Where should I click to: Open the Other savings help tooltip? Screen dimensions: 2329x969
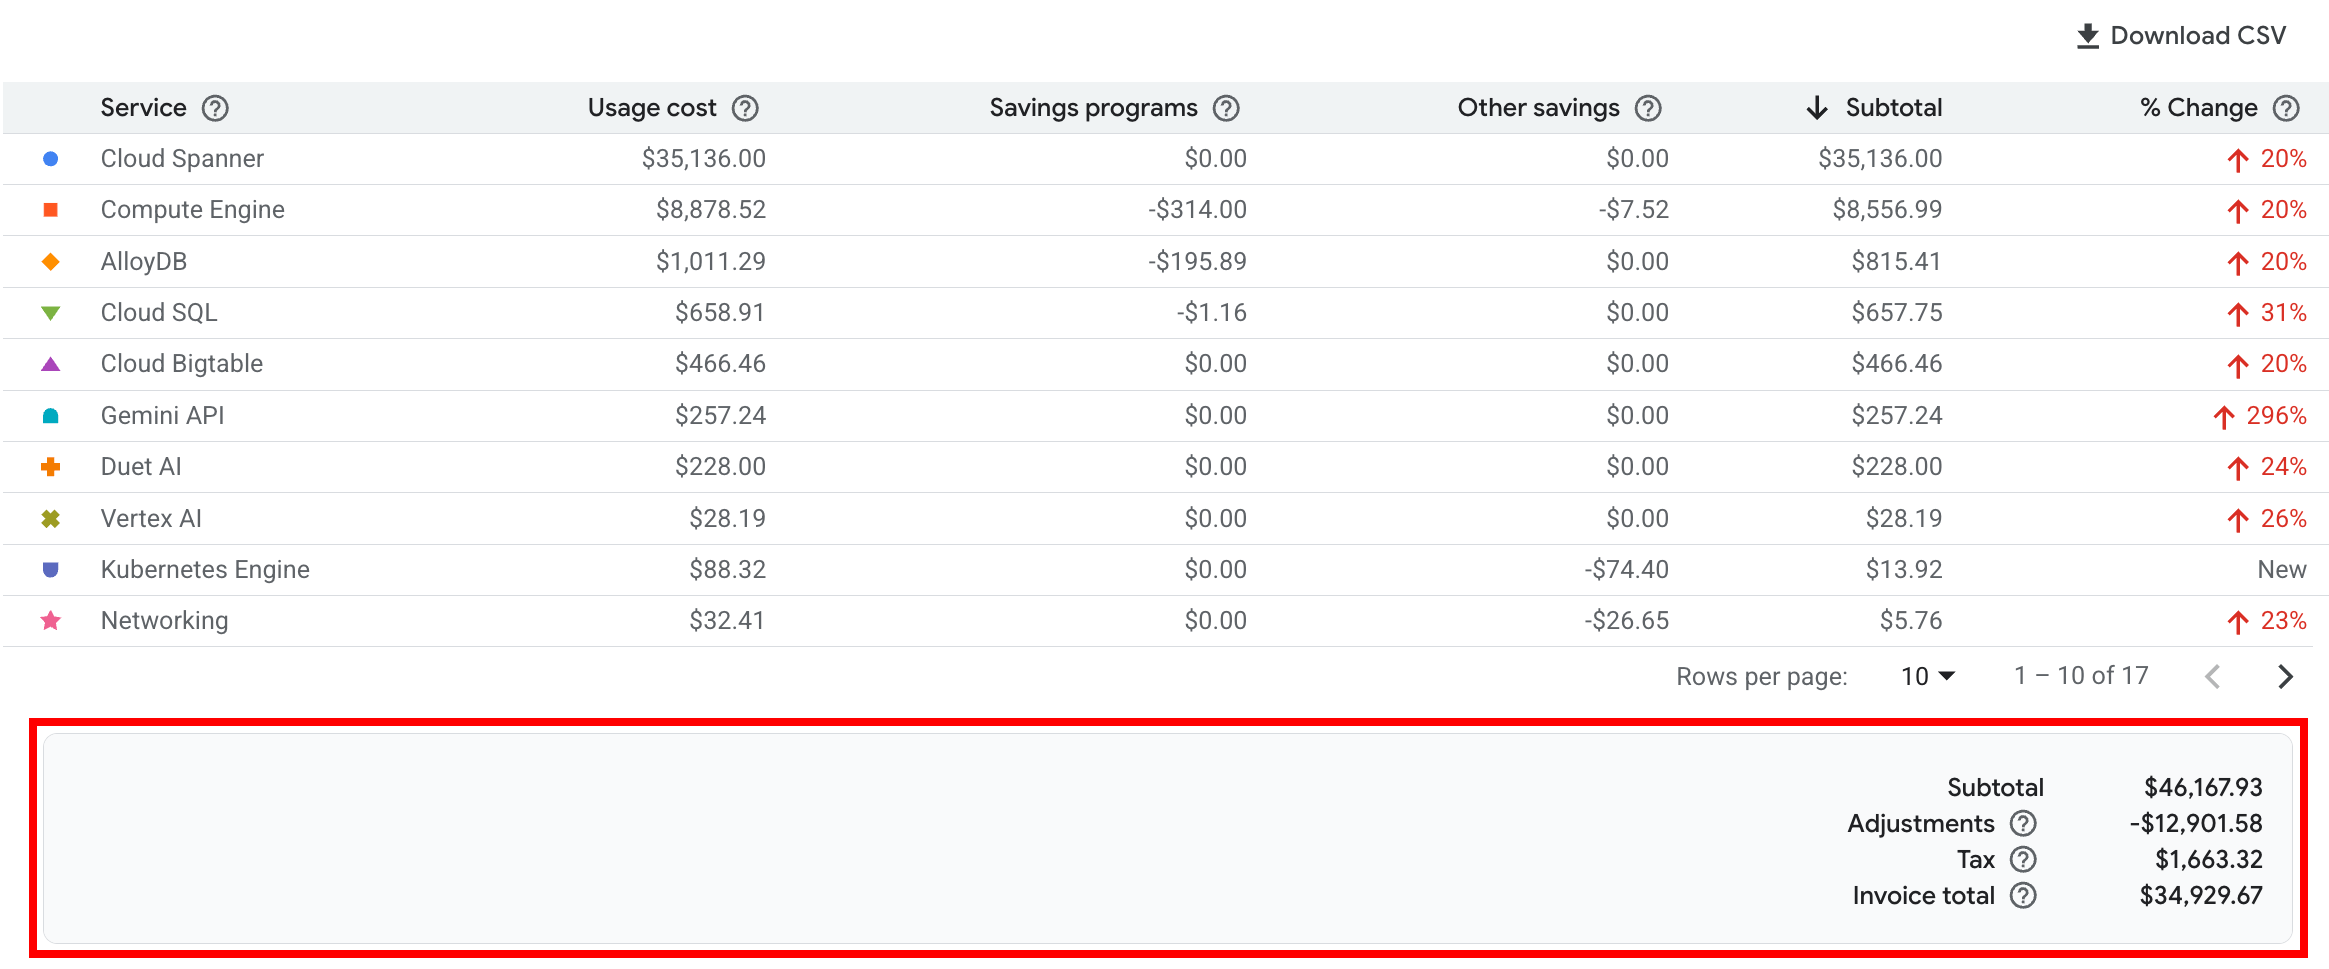1648,107
